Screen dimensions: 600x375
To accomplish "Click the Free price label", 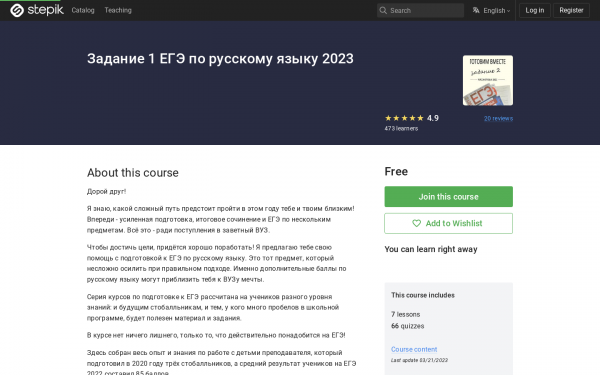I will point(396,171).
